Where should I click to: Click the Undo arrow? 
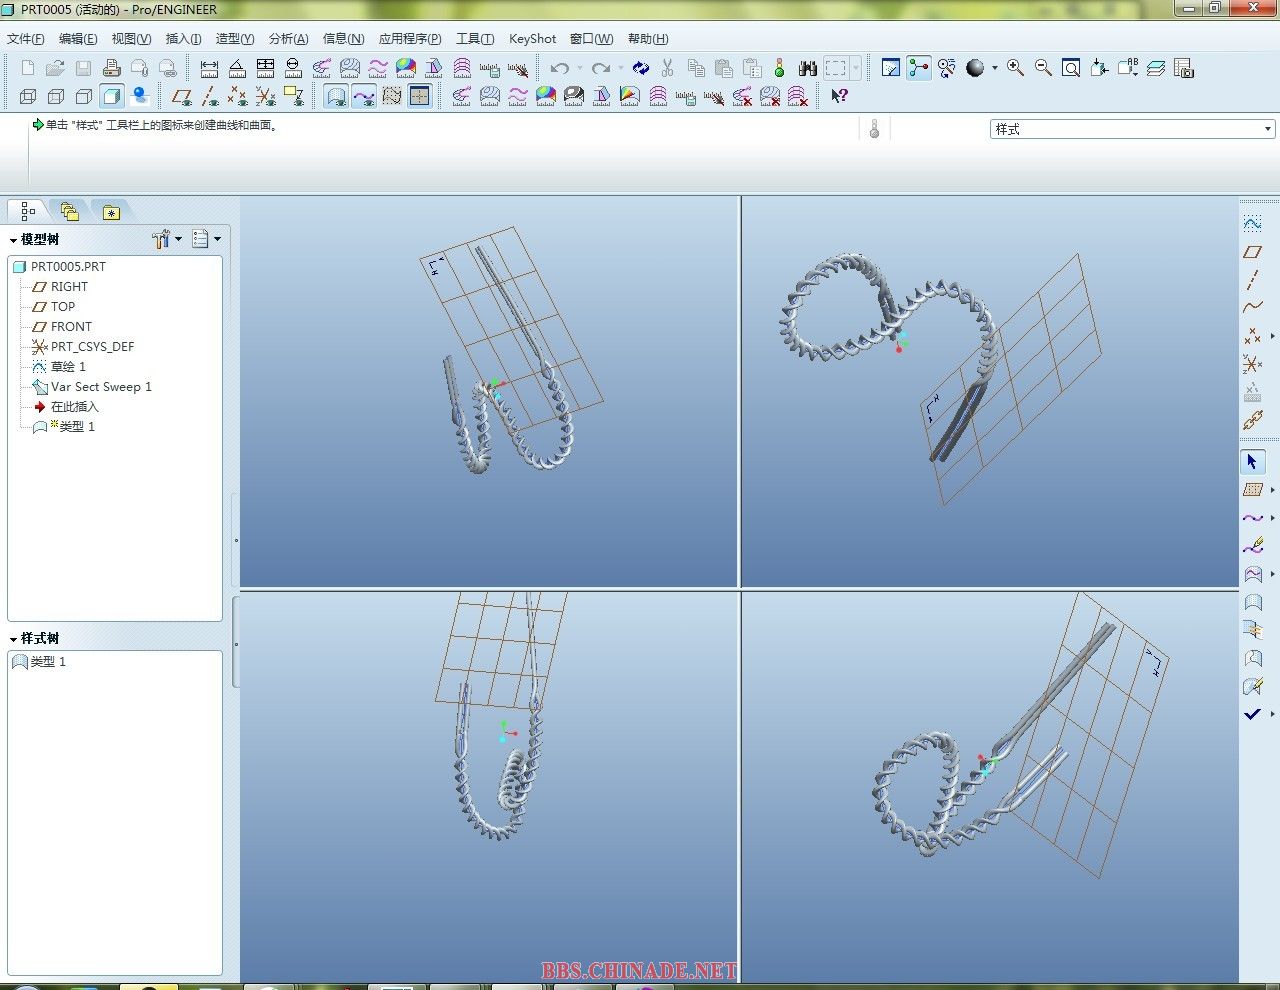coord(560,68)
